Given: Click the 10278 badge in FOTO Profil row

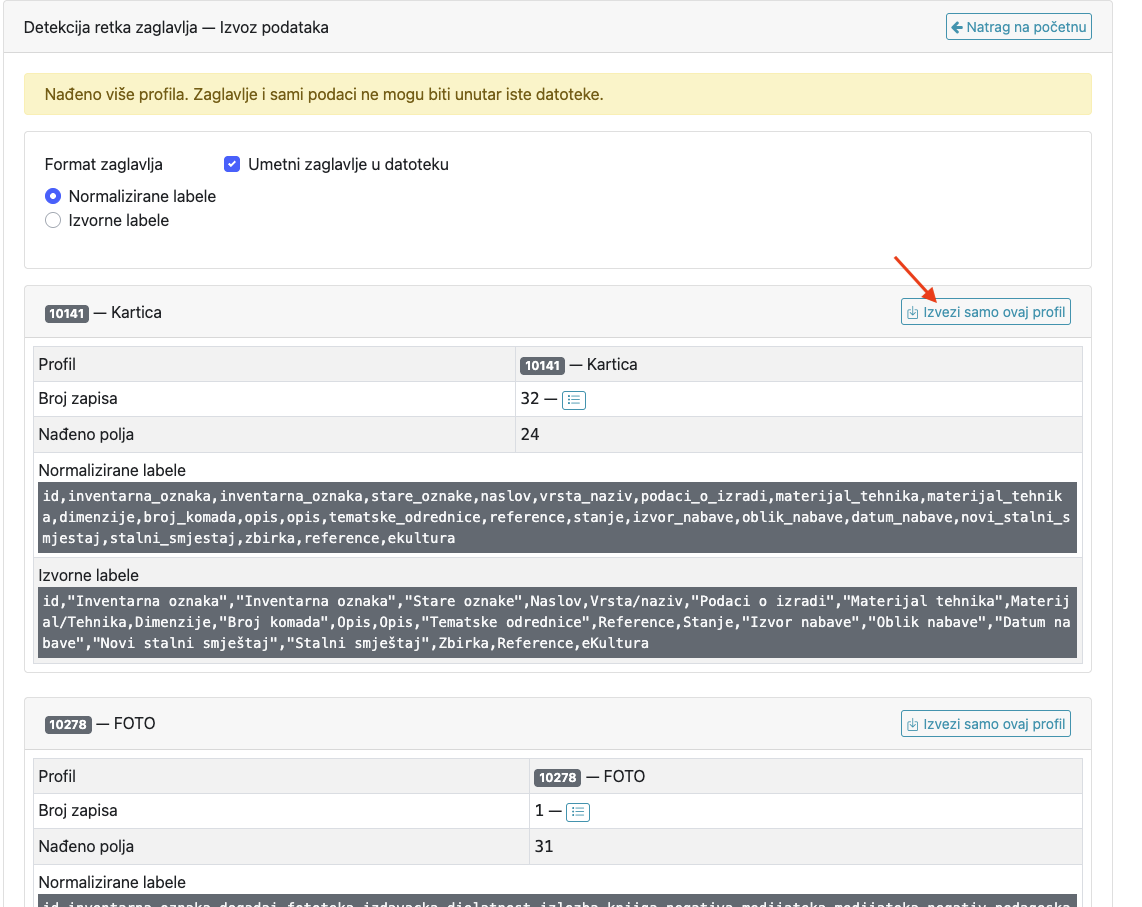Looking at the screenshot, I should (x=557, y=777).
